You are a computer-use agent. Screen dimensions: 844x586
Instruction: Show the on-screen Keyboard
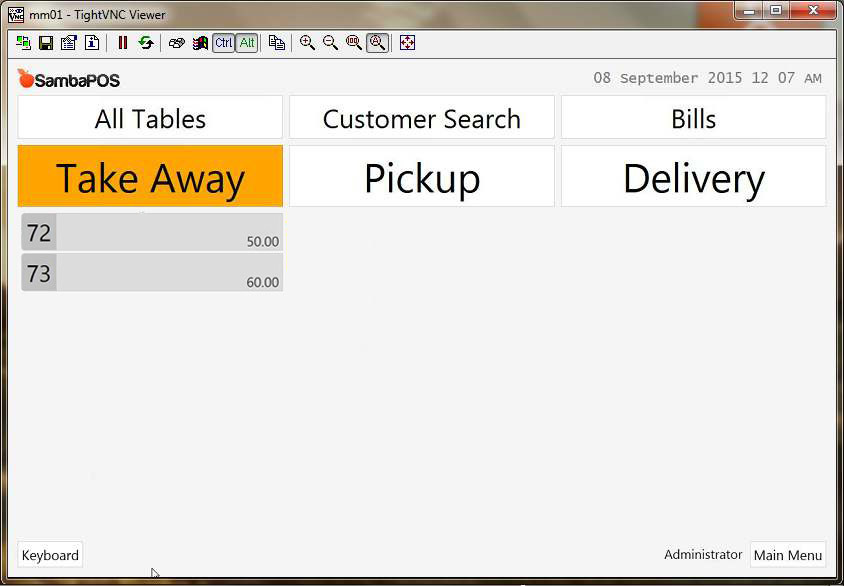50,555
